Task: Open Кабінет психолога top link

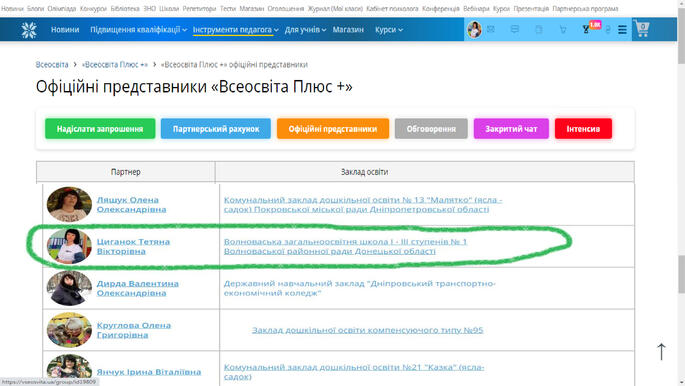Action: coord(392,8)
